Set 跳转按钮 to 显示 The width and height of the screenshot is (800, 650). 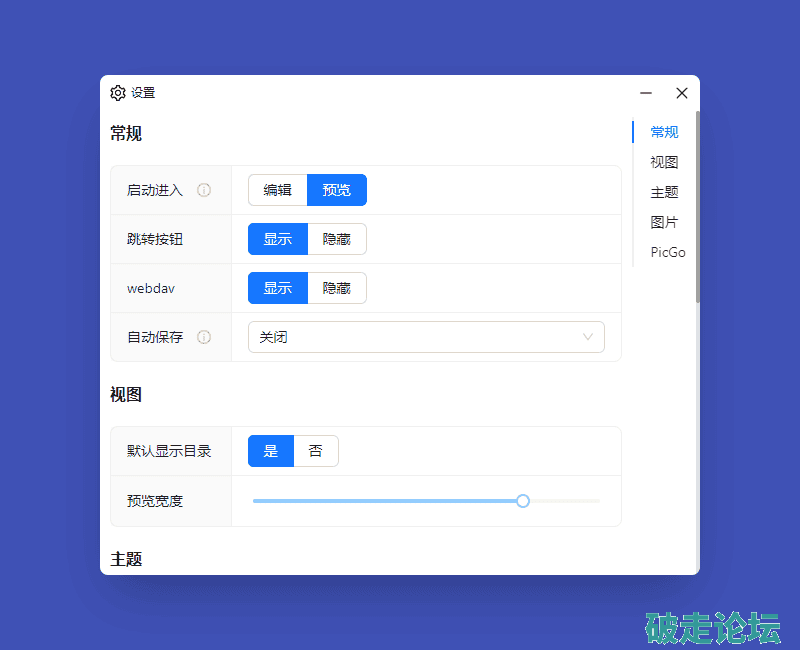[x=278, y=239]
